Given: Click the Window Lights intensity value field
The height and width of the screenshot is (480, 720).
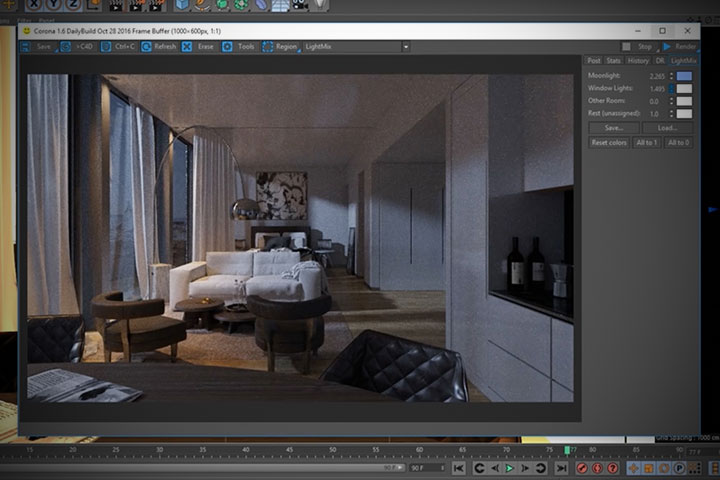Looking at the screenshot, I should point(656,89).
